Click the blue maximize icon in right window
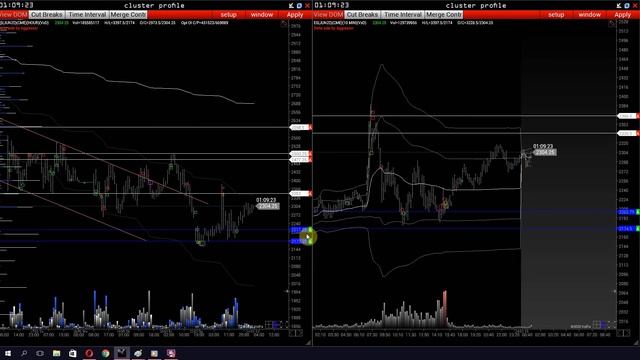The width and height of the screenshot is (640, 360). click(627, 5)
